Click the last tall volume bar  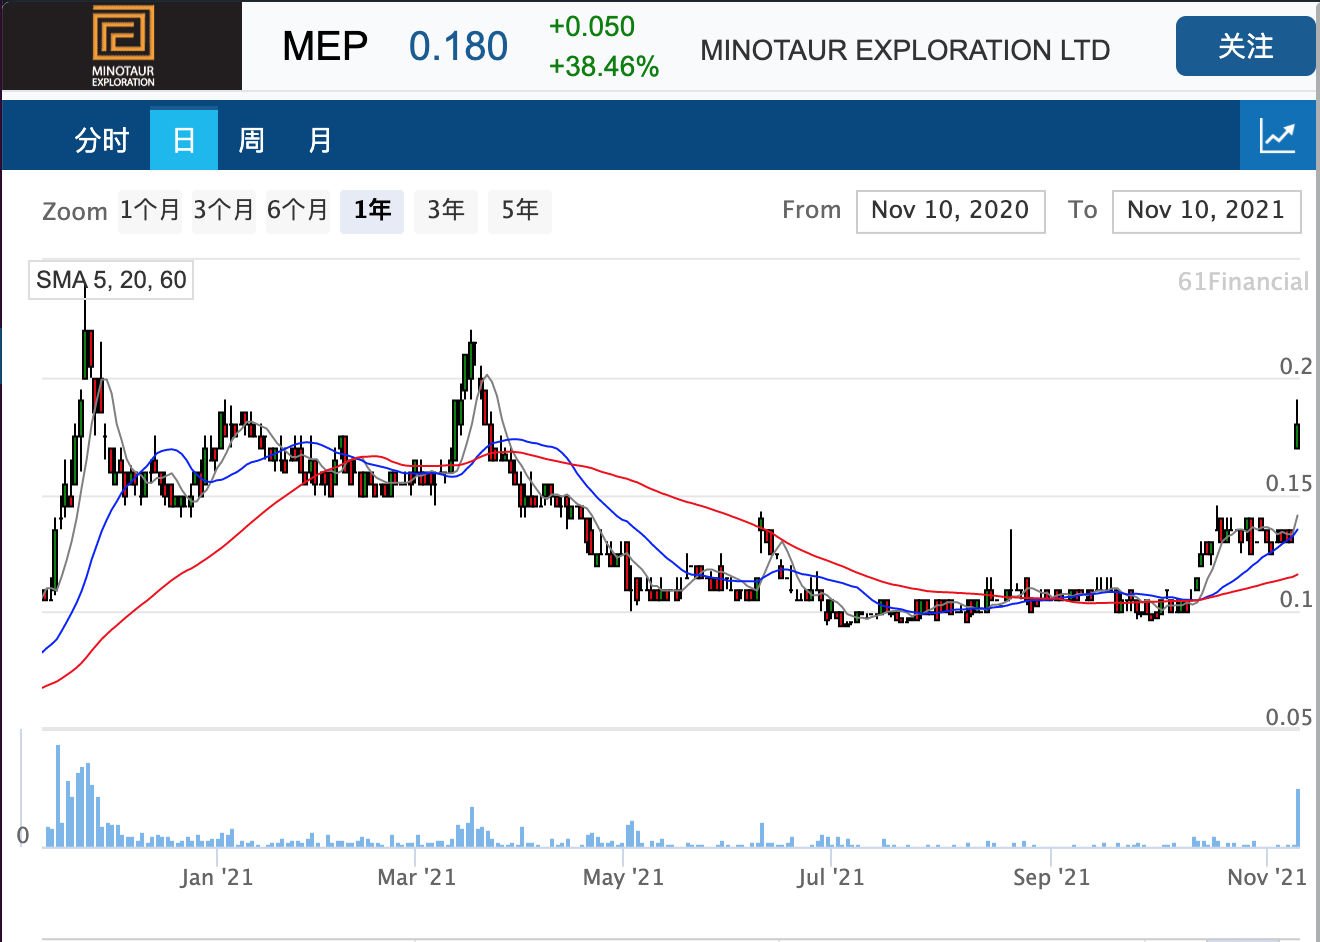[x=1298, y=818]
